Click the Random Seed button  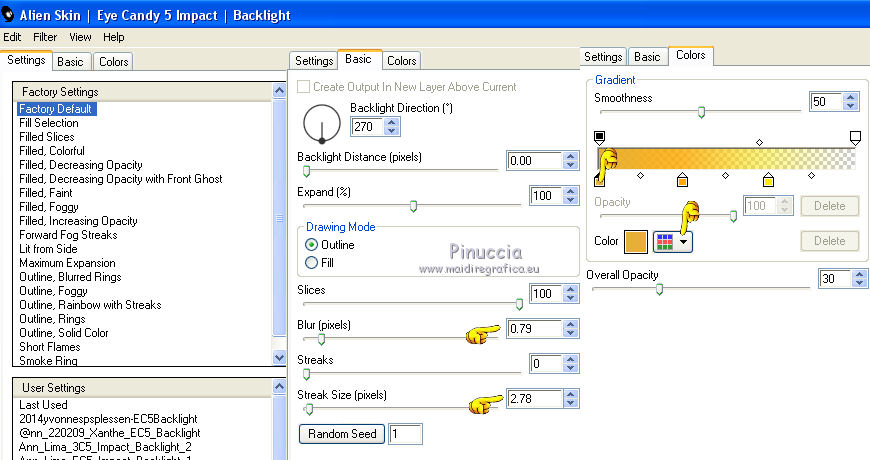(x=342, y=434)
